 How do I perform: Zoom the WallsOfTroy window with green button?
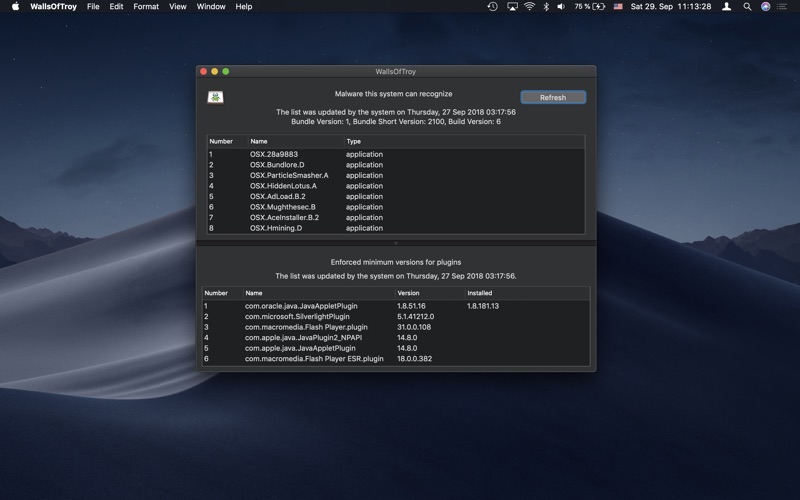pyautogui.click(x=226, y=71)
